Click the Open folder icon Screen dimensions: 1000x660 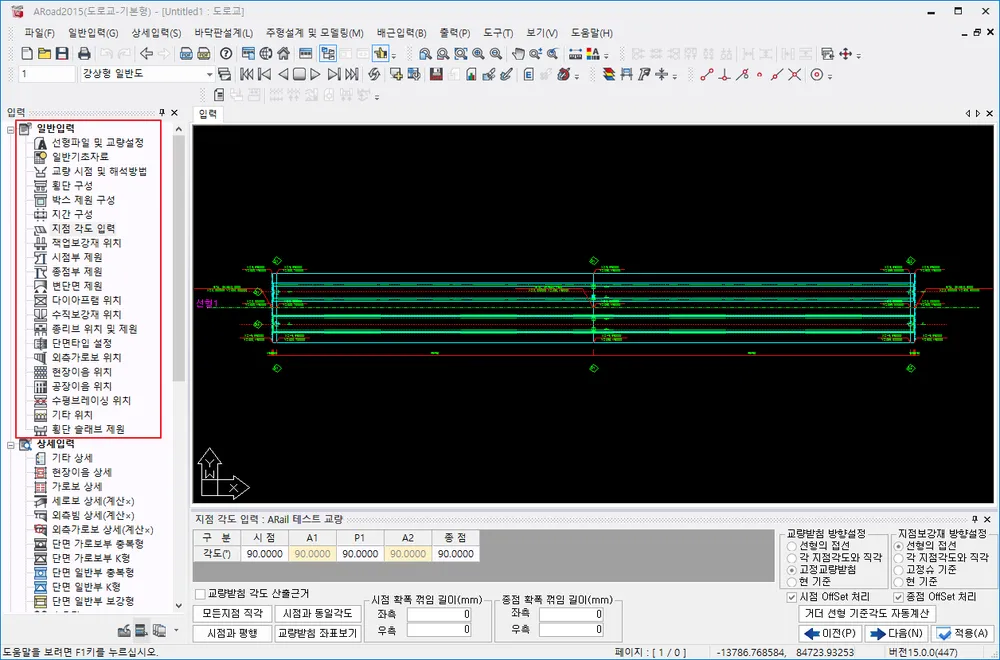click(x=44, y=54)
